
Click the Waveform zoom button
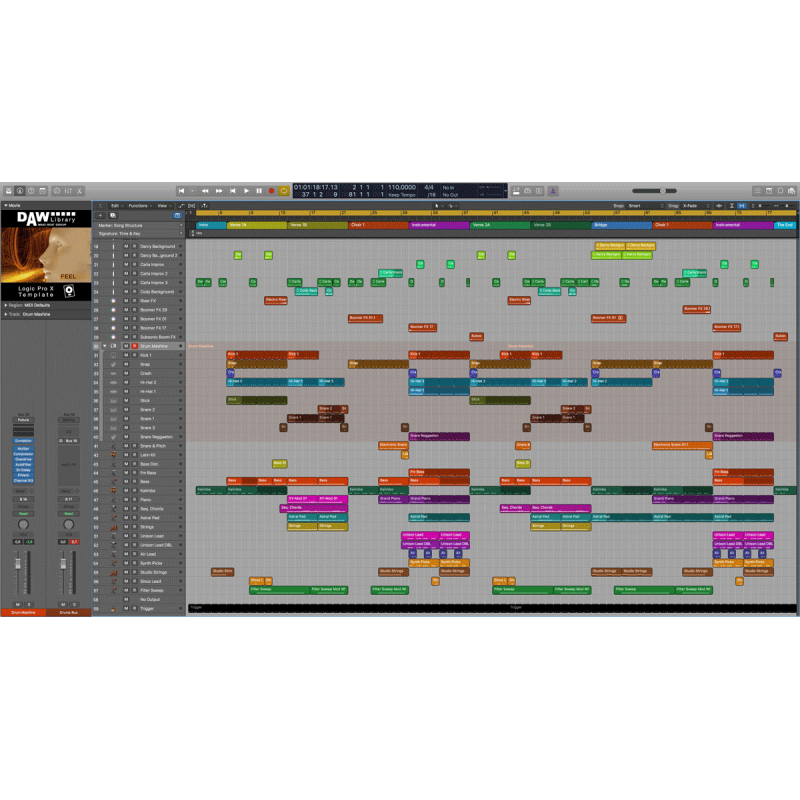pos(719,206)
